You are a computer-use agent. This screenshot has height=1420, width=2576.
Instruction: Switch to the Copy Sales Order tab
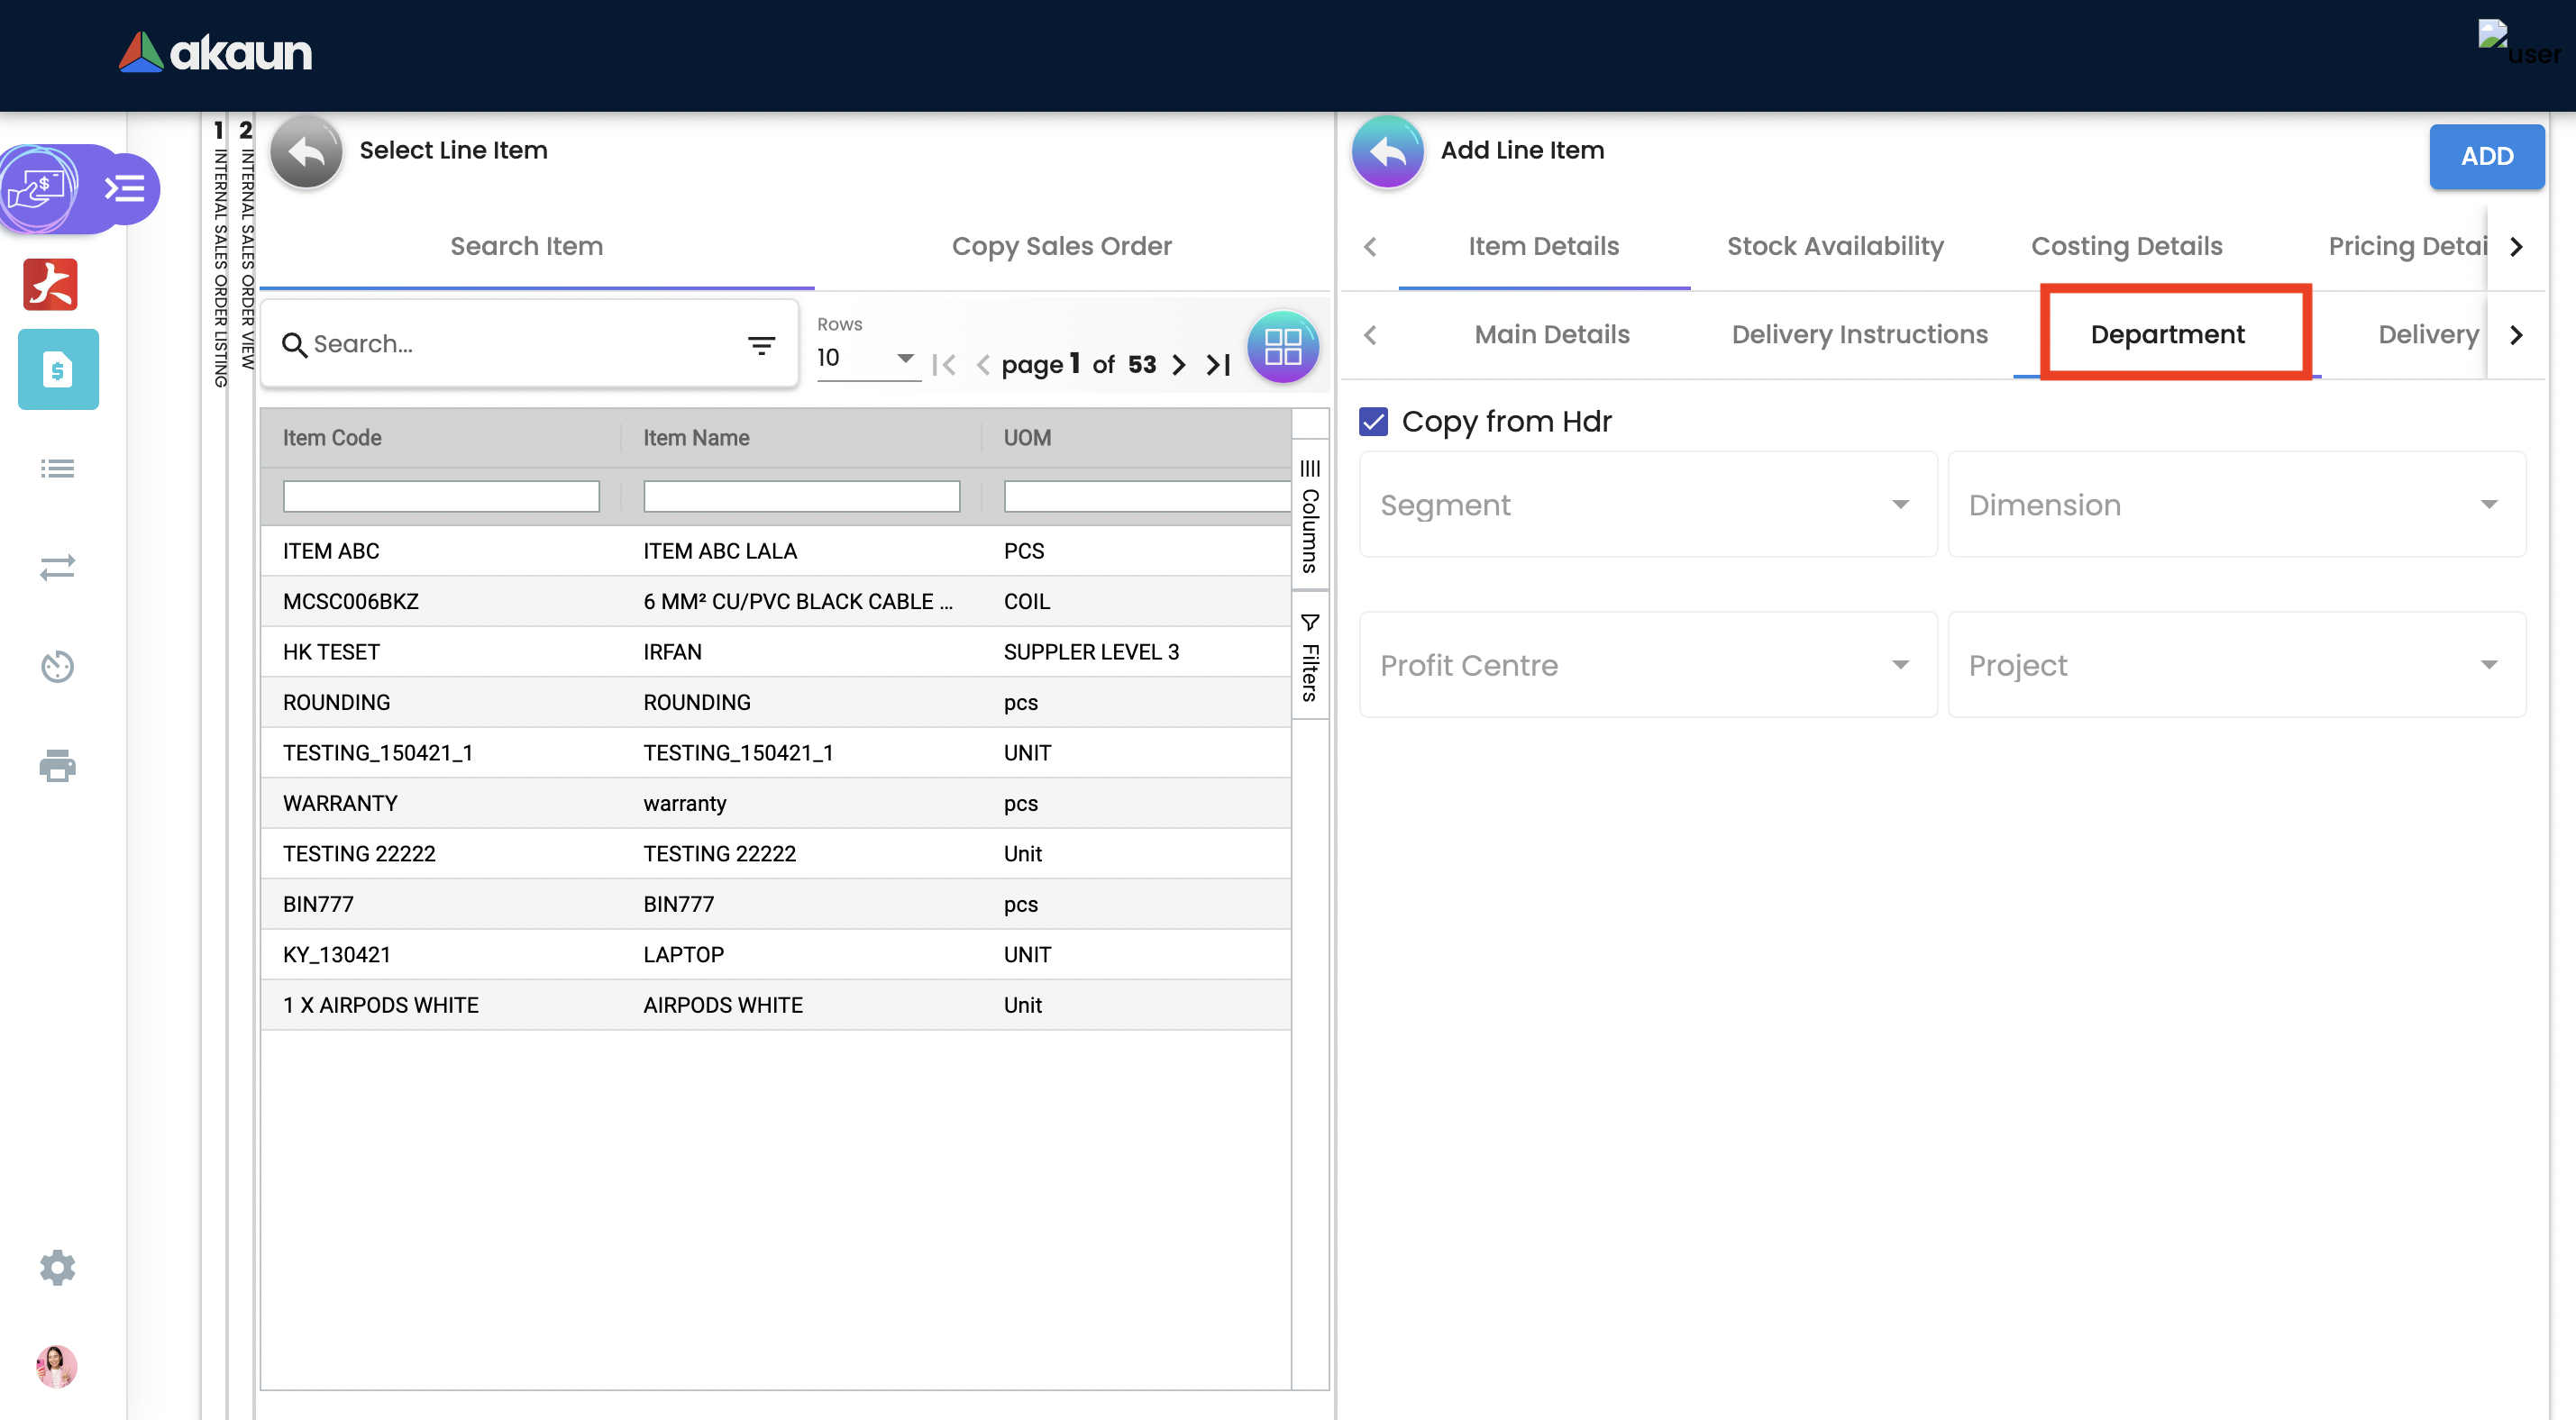pos(1061,246)
